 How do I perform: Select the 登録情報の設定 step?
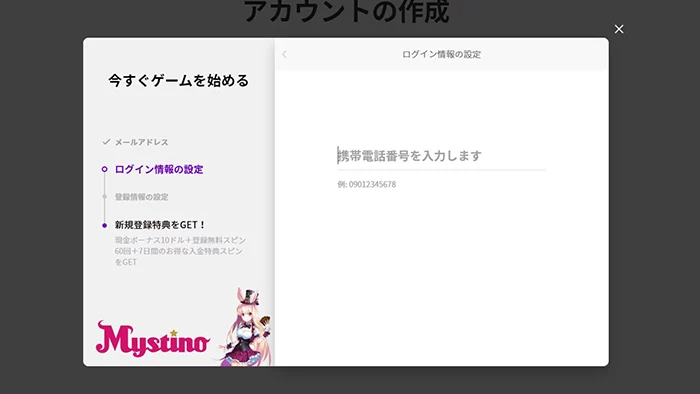[142, 197]
